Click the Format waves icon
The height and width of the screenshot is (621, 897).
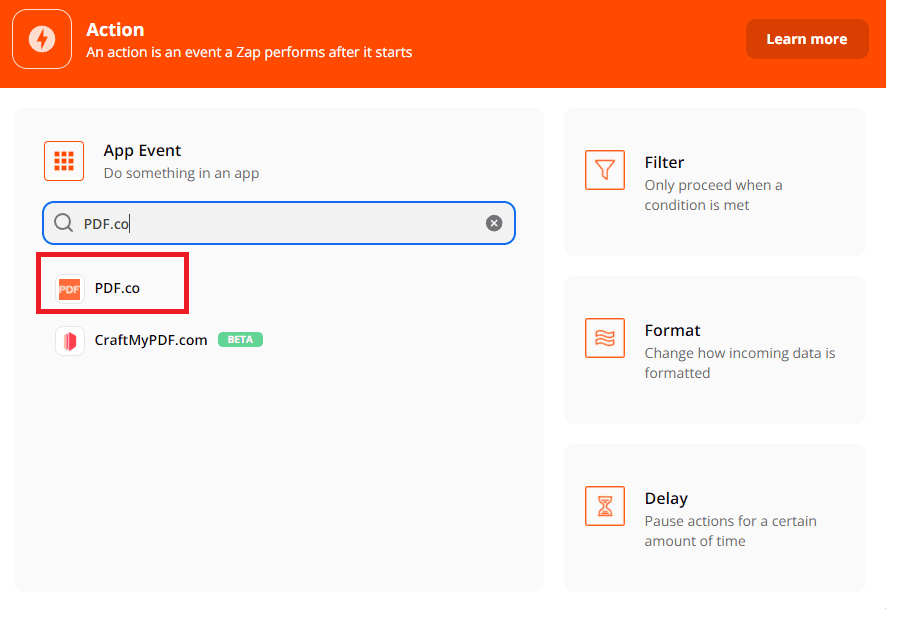coord(604,339)
